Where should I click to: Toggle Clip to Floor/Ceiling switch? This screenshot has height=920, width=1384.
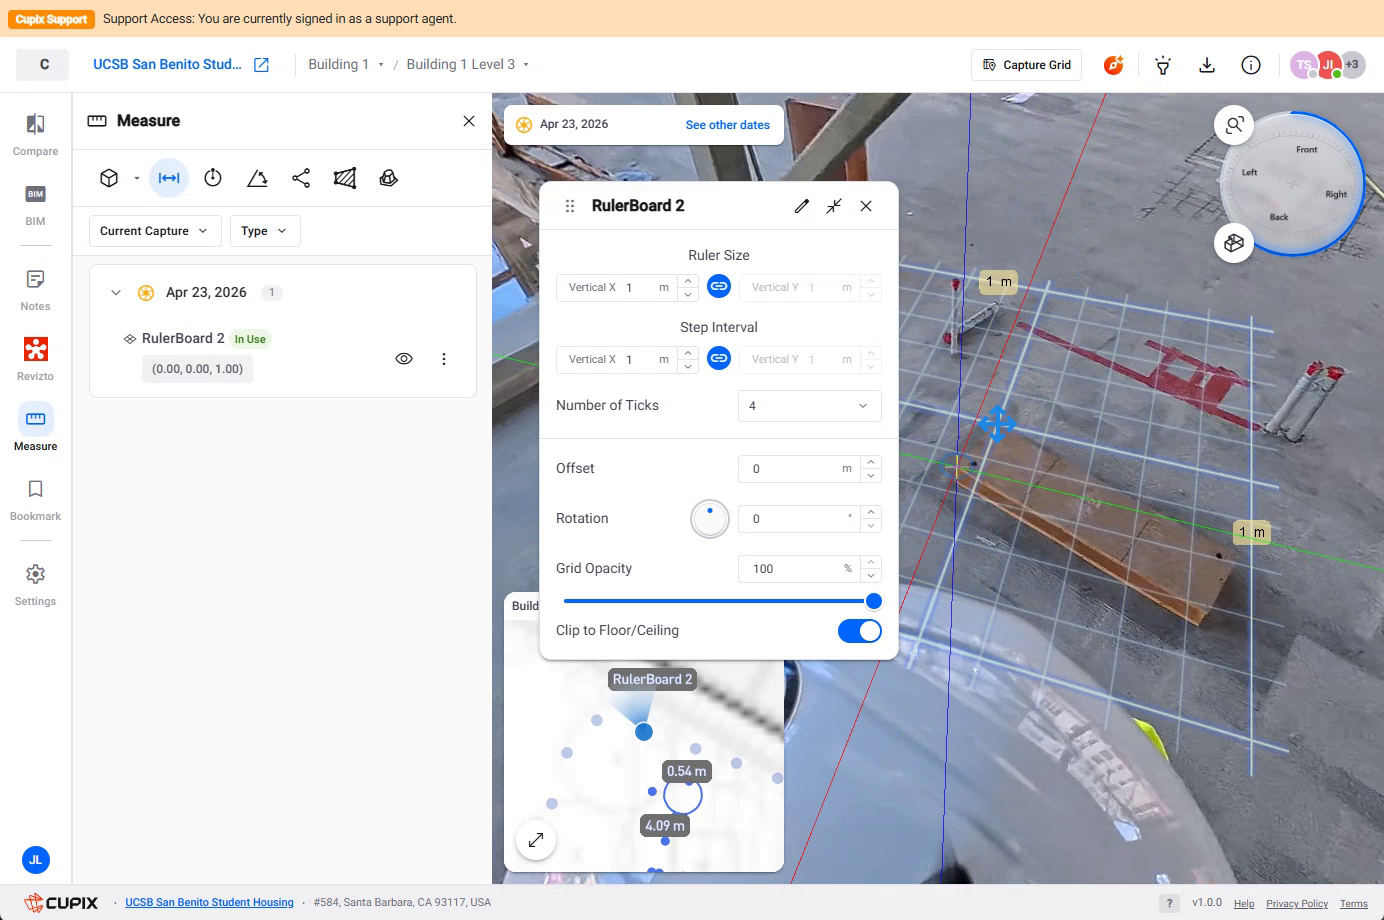860,631
